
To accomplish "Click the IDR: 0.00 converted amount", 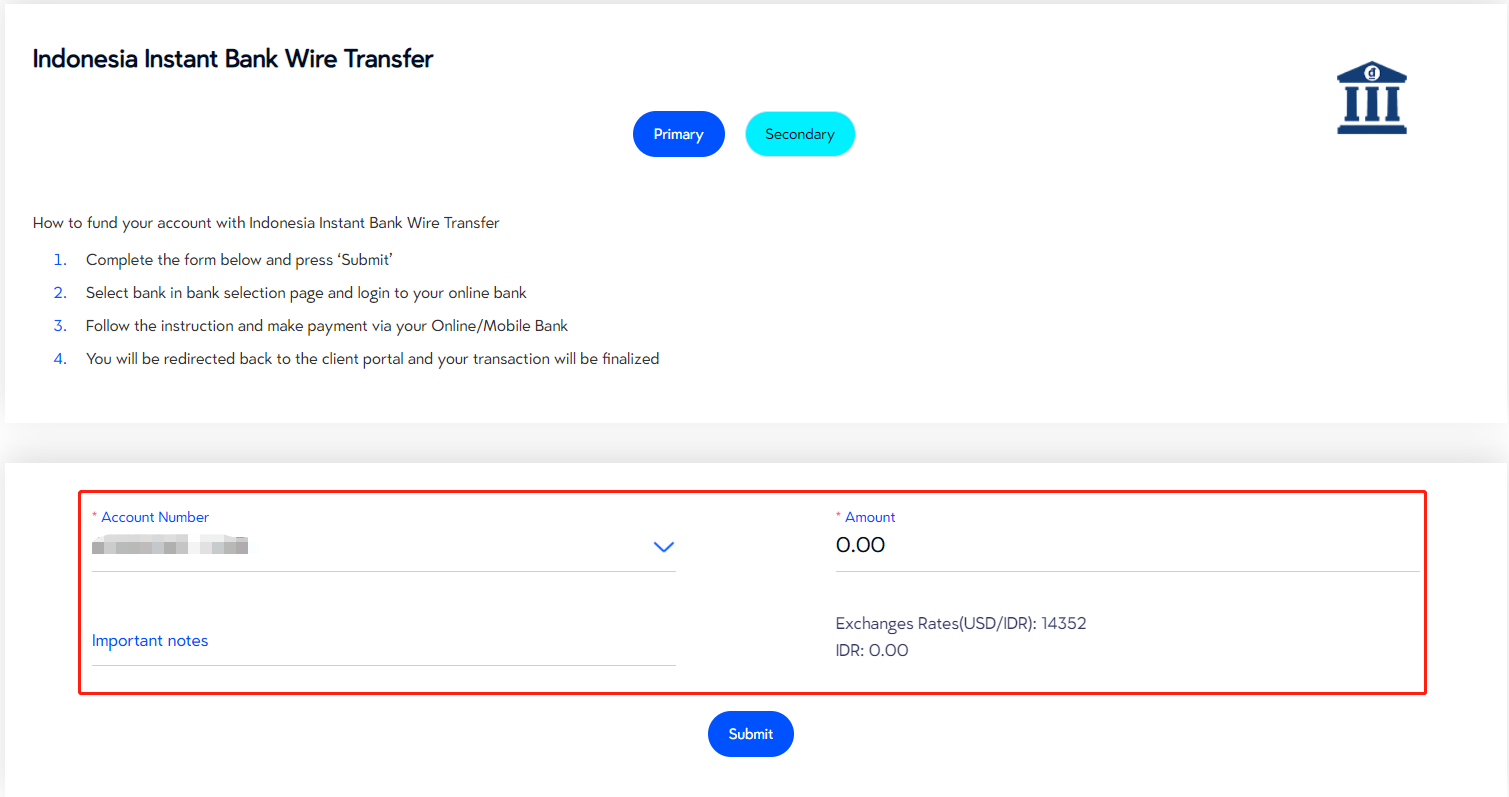I will pos(872,651).
